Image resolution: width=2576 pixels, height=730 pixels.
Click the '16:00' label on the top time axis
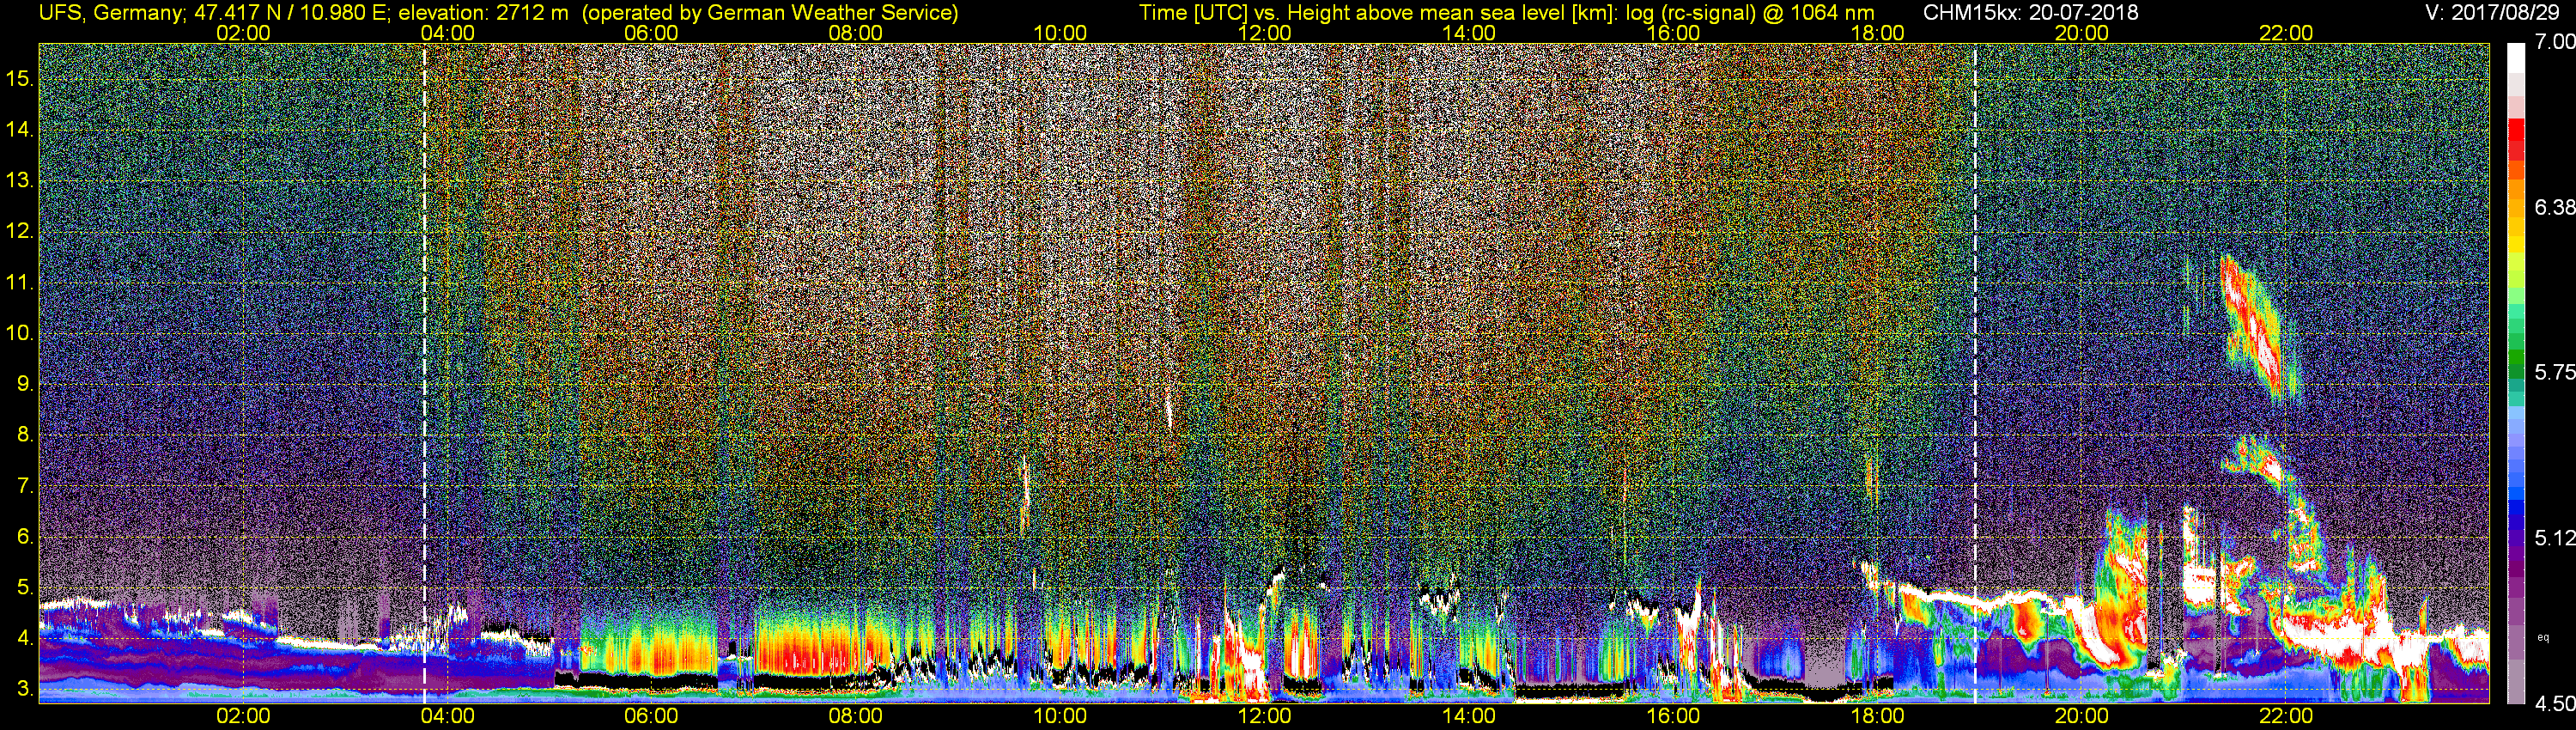point(1673,33)
